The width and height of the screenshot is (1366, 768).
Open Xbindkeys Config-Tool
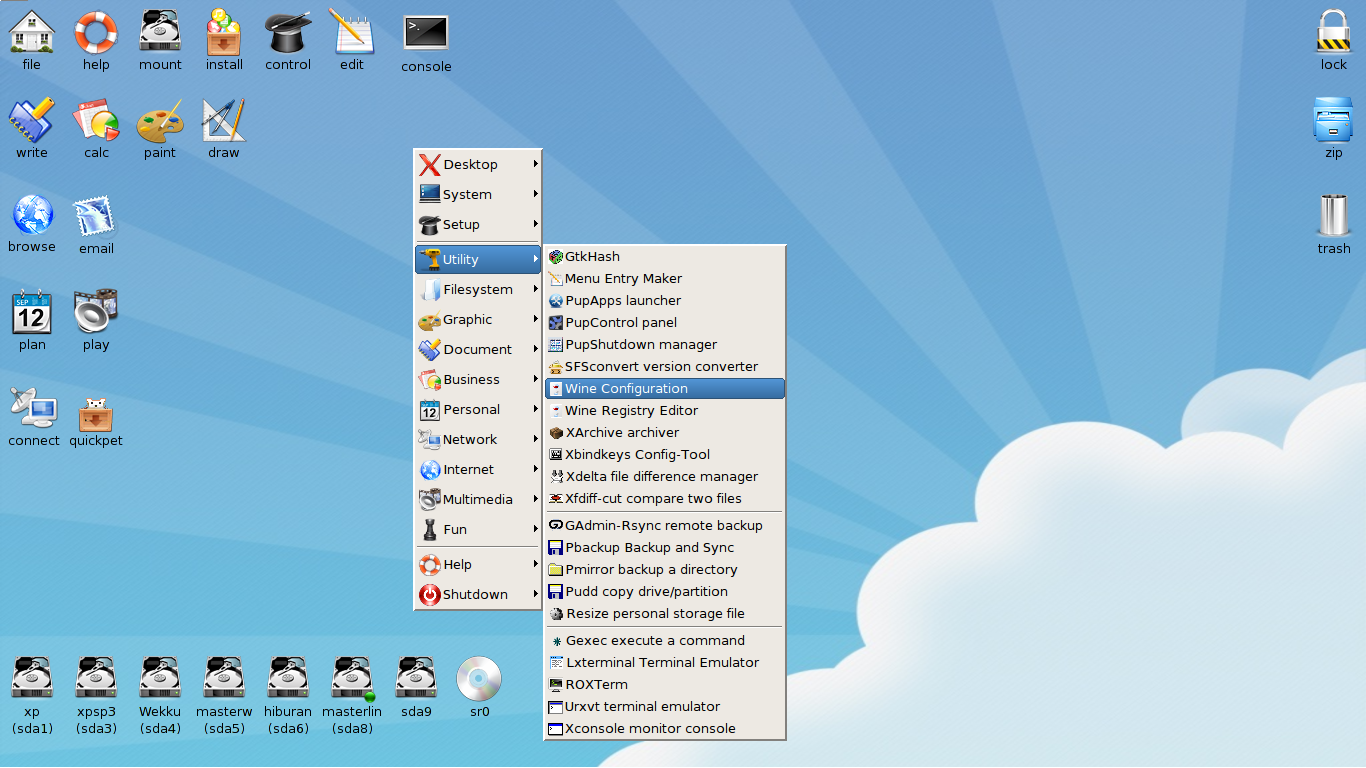[665, 455]
